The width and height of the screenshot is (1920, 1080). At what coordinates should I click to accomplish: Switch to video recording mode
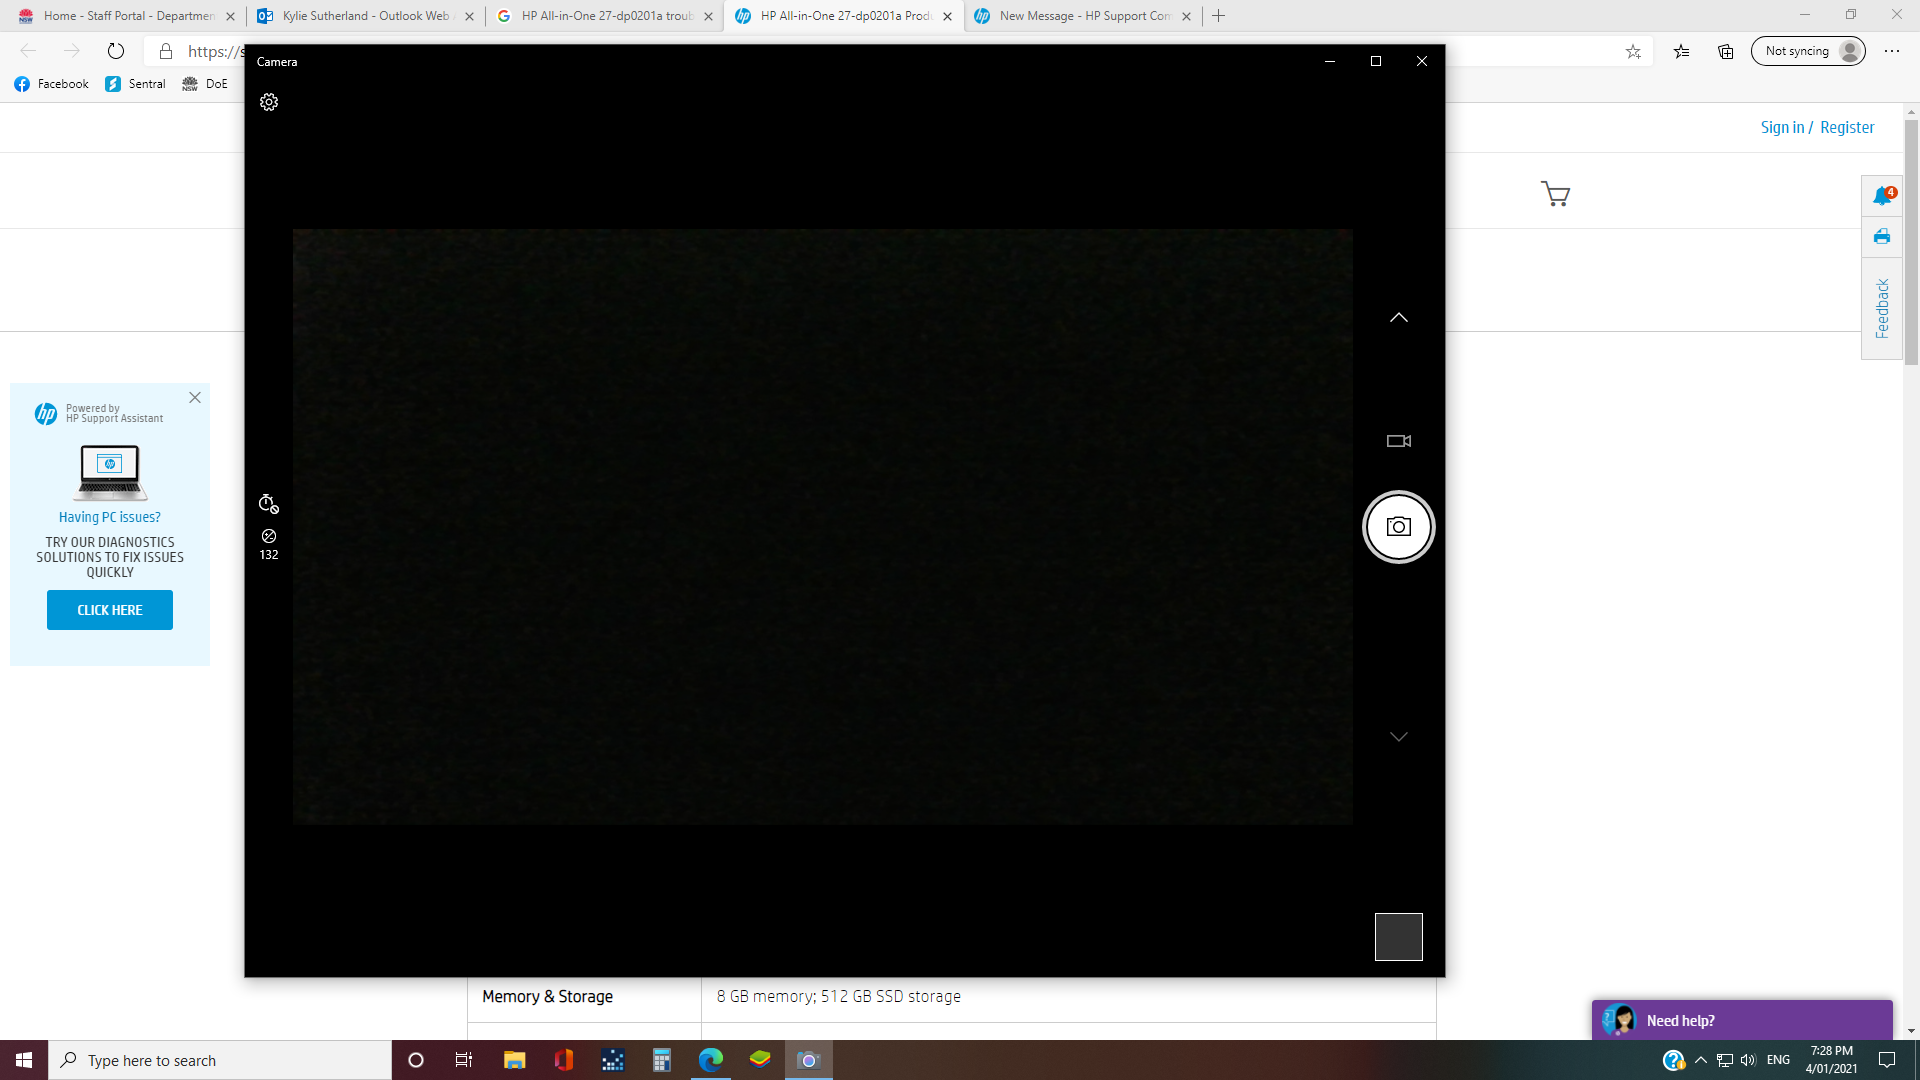tap(1398, 440)
